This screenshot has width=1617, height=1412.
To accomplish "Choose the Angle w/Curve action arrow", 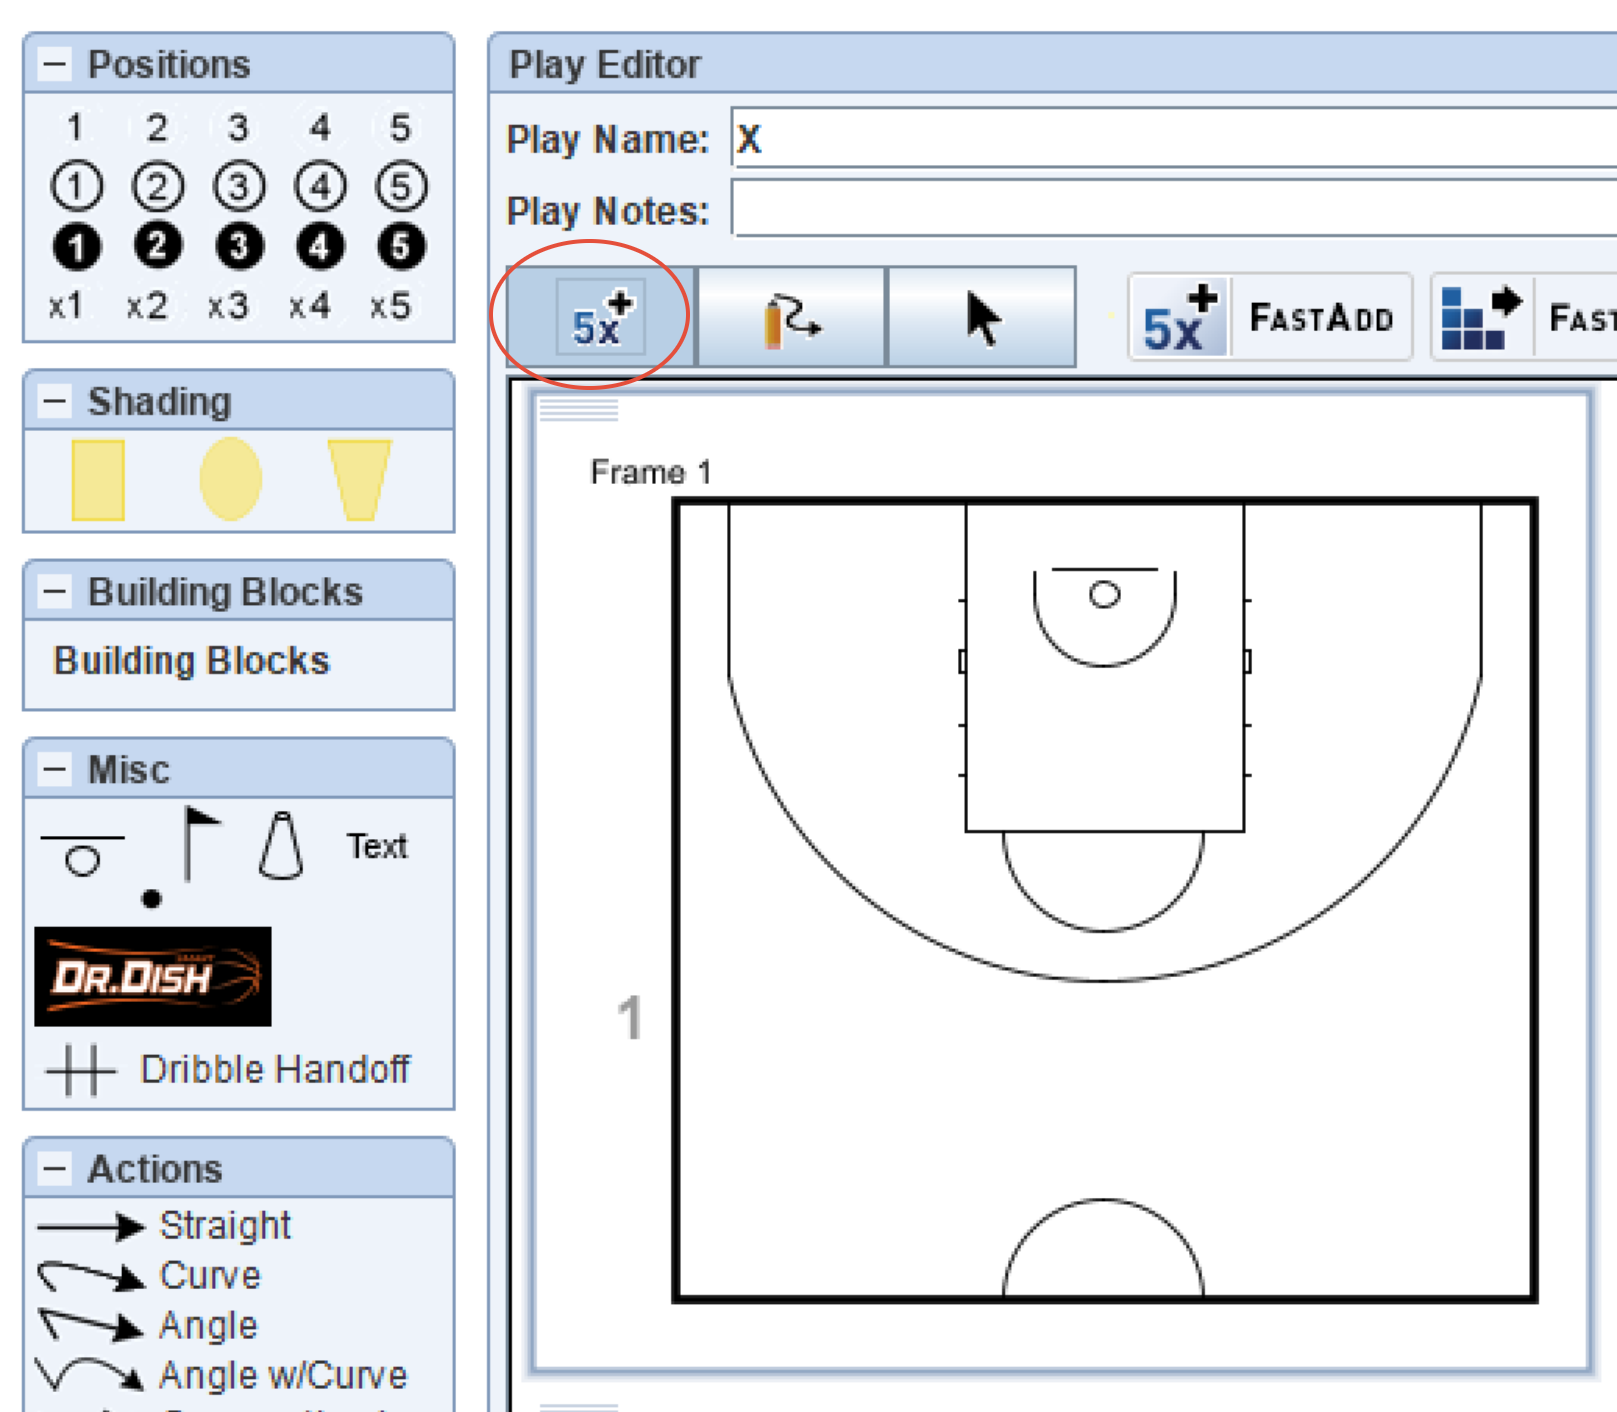I will click(222, 1376).
